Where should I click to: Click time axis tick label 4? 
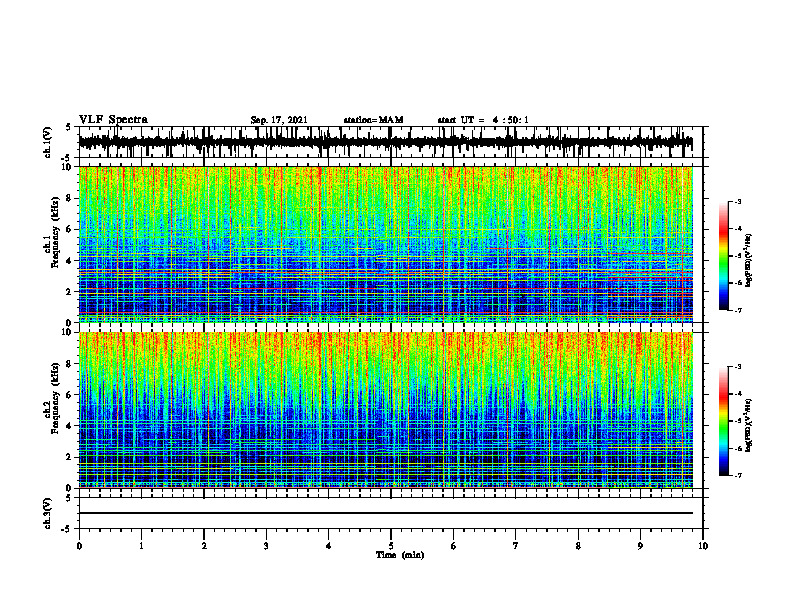[x=329, y=546]
